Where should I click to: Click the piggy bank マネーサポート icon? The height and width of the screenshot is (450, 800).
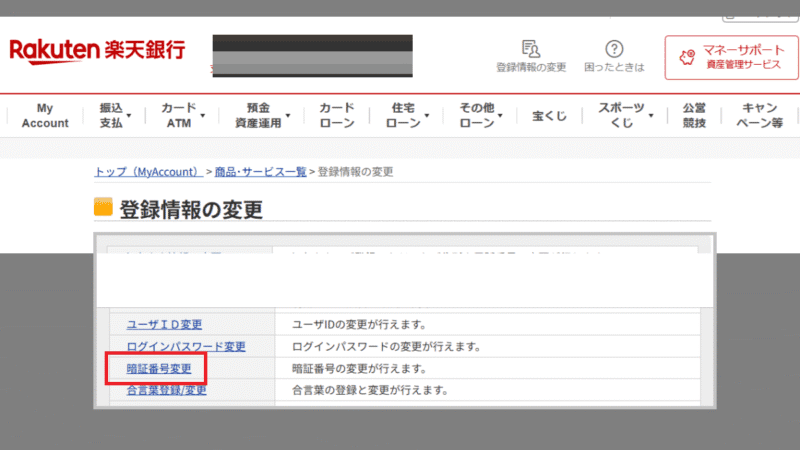tap(686, 57)
